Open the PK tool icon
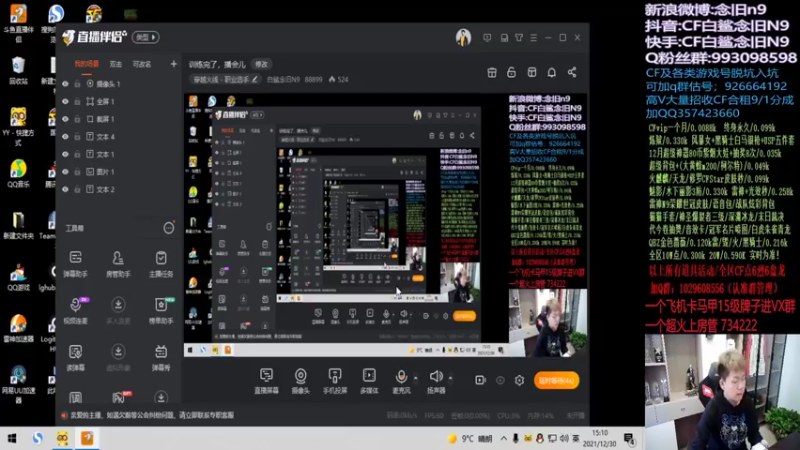The height and width of the screenshot is (450, 800). [118, 397]
